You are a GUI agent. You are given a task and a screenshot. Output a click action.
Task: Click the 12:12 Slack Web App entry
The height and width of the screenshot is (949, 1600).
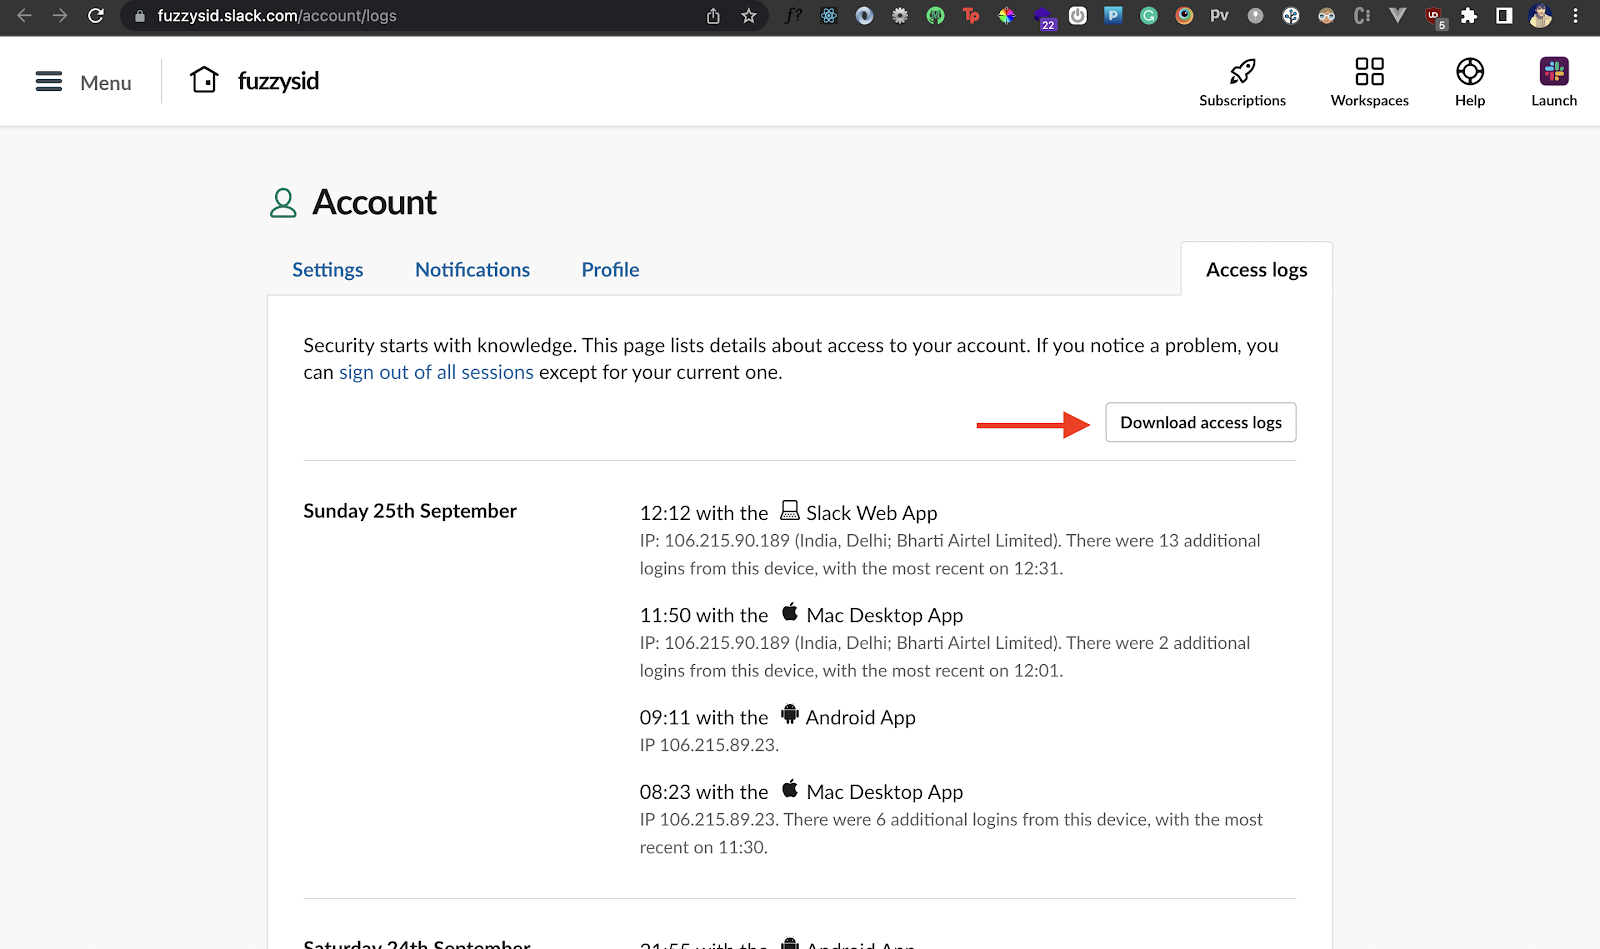point(789,513)
